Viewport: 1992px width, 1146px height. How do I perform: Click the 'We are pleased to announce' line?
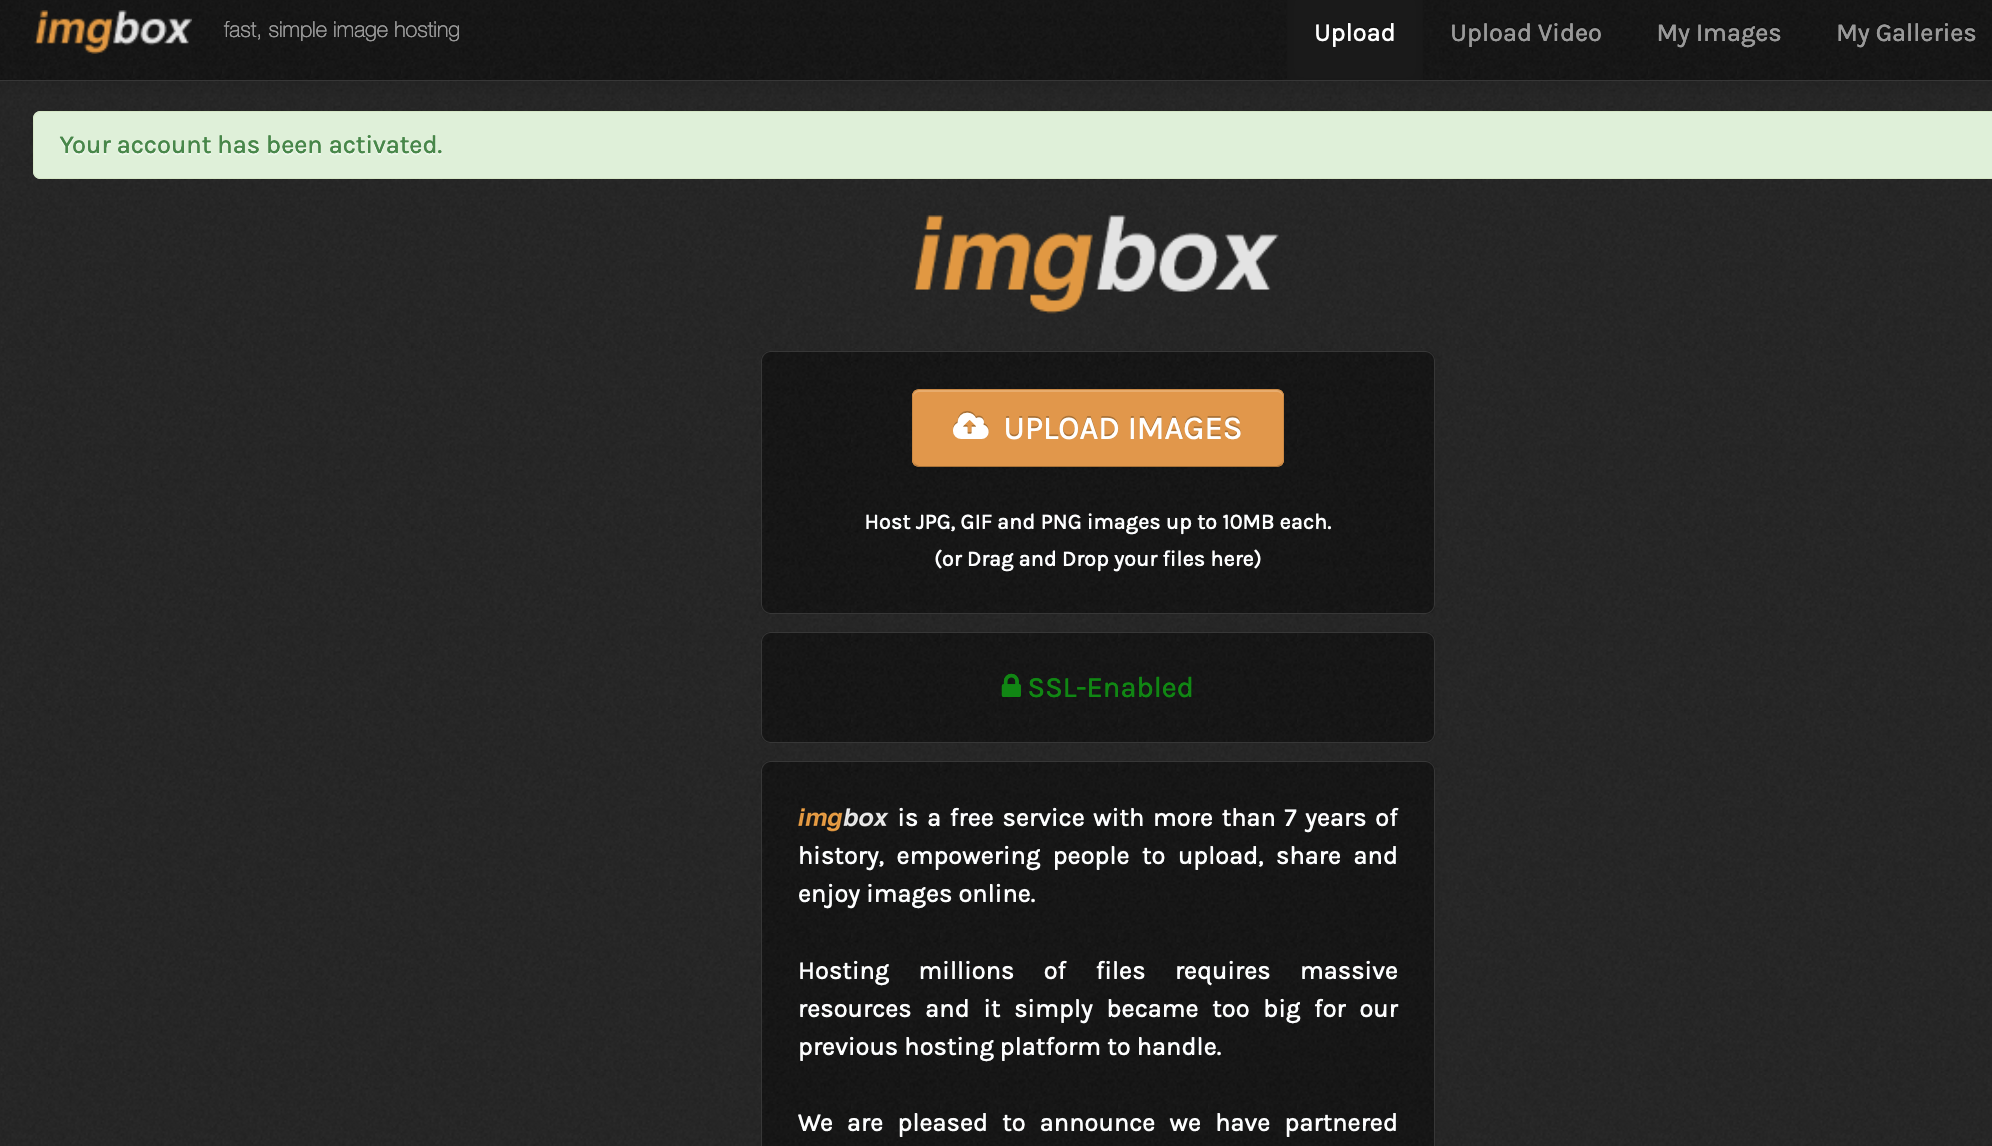1098,1123
